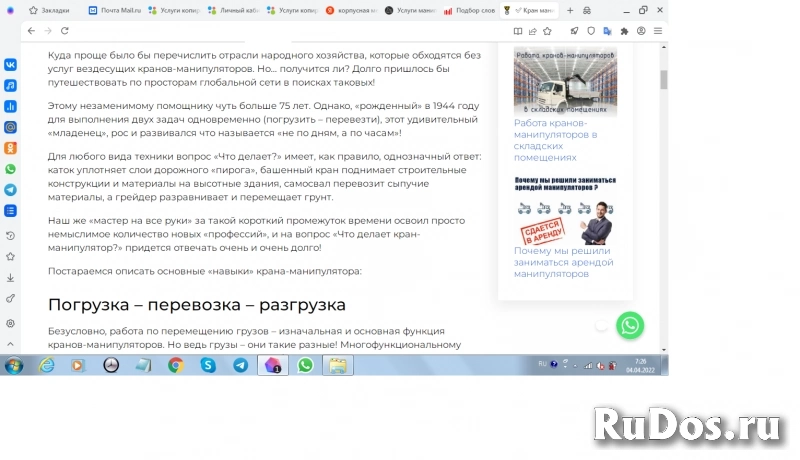Image resolution: width=800 pixels, height=460 pixels.
Task: Open downloads from the sidebar
Action: click(x=10, y=277)
